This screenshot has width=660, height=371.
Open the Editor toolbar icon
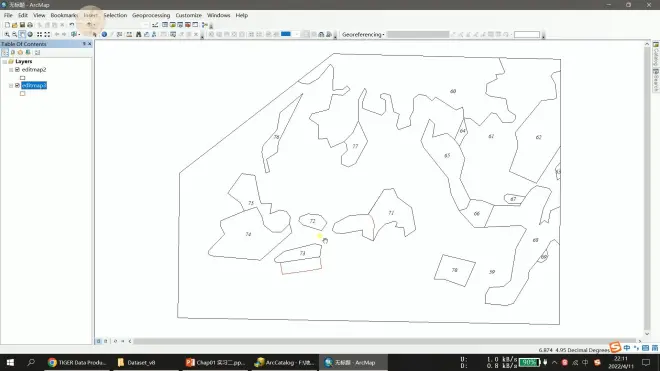coord(155,25)
